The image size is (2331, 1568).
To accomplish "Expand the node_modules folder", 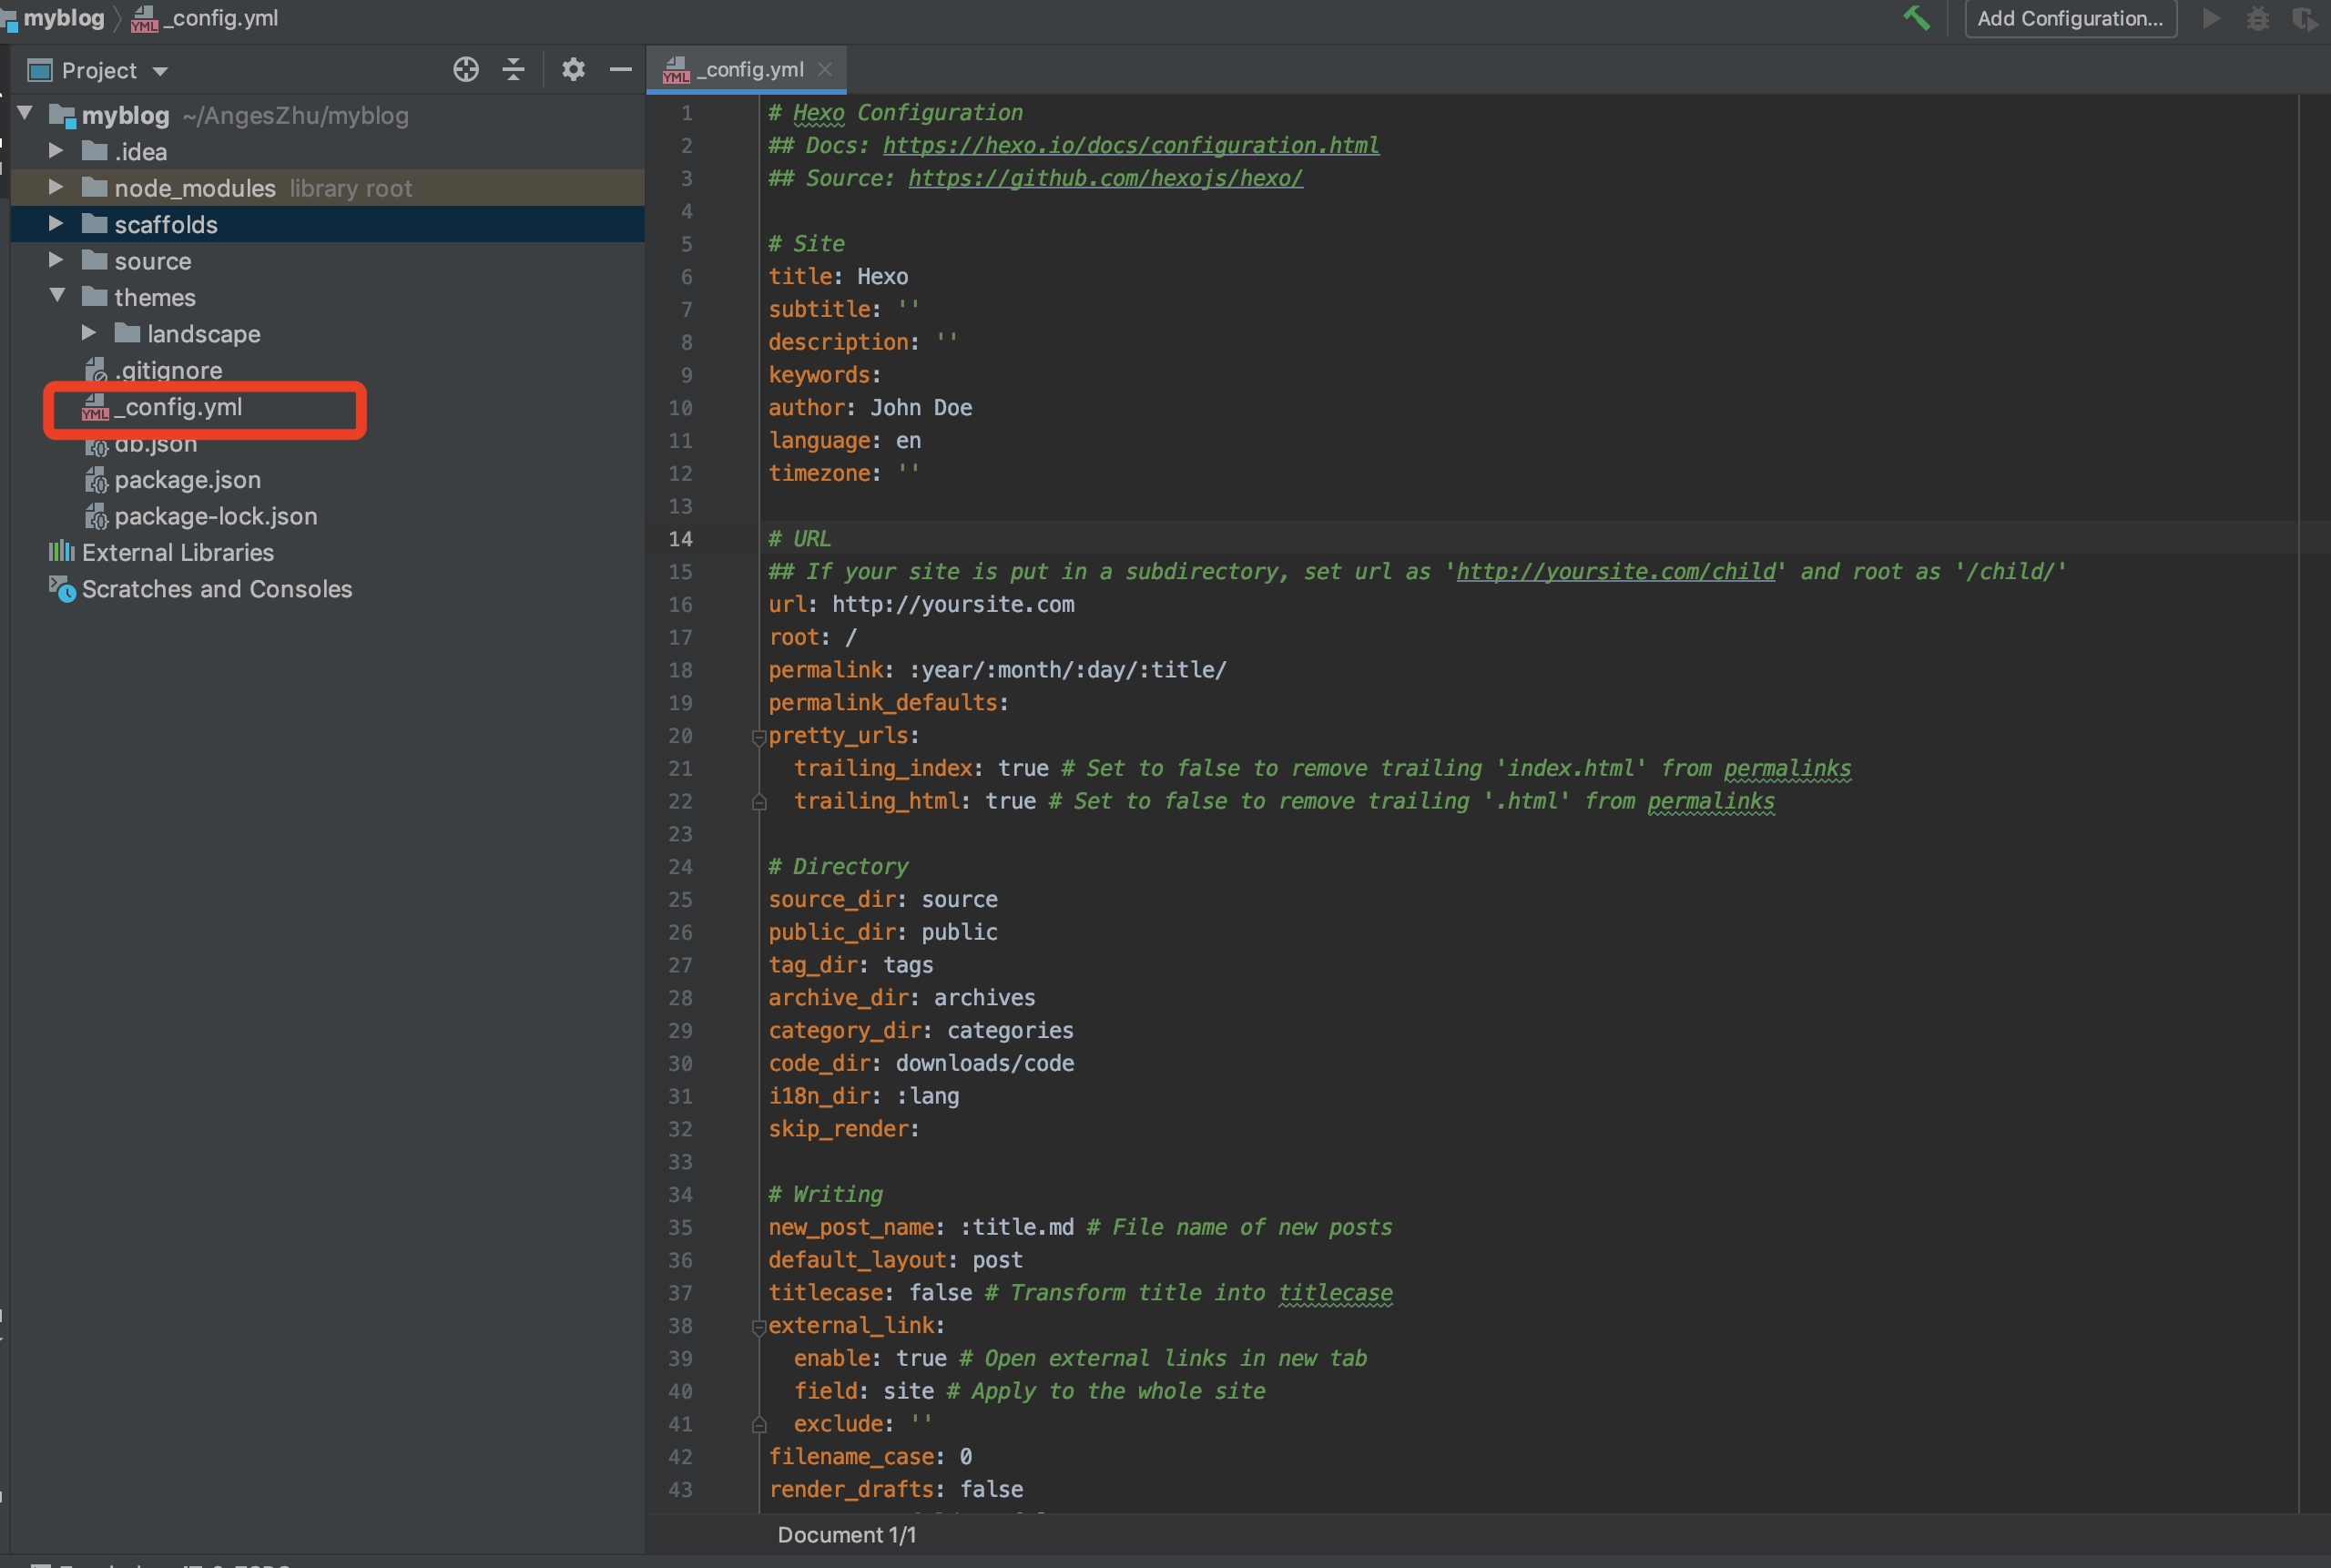I will 56,187.
